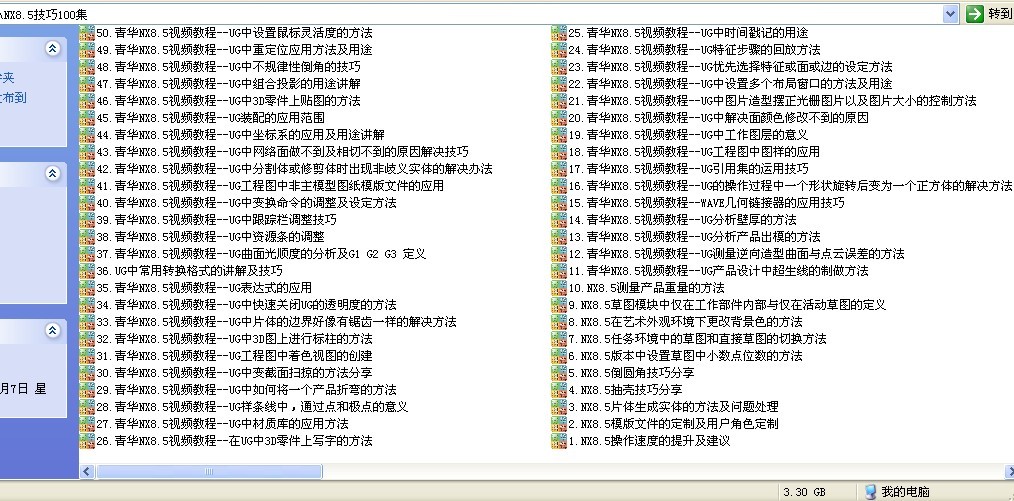
Task: Click the file icon of item 27 材质库的应用方法
Action: pos(87,424)
